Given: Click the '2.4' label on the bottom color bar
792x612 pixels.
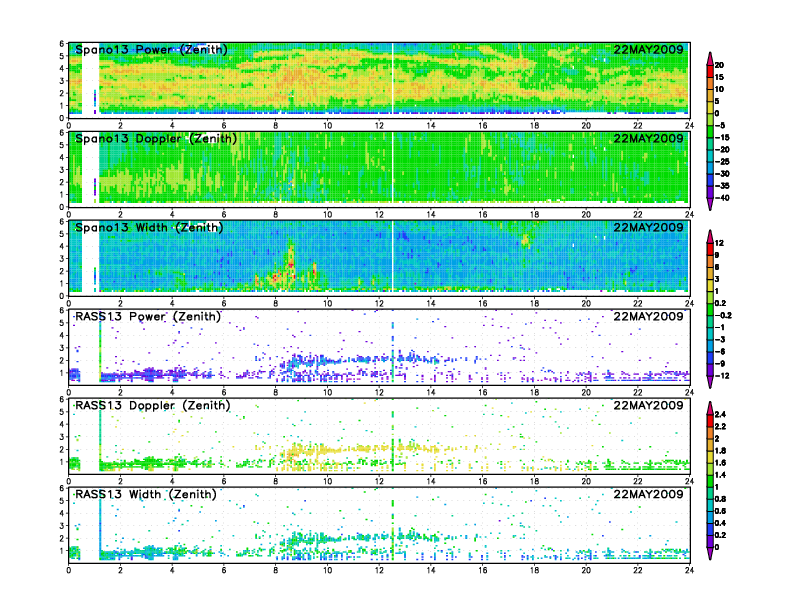Looking at the screenshot, I should coord(721,415).
